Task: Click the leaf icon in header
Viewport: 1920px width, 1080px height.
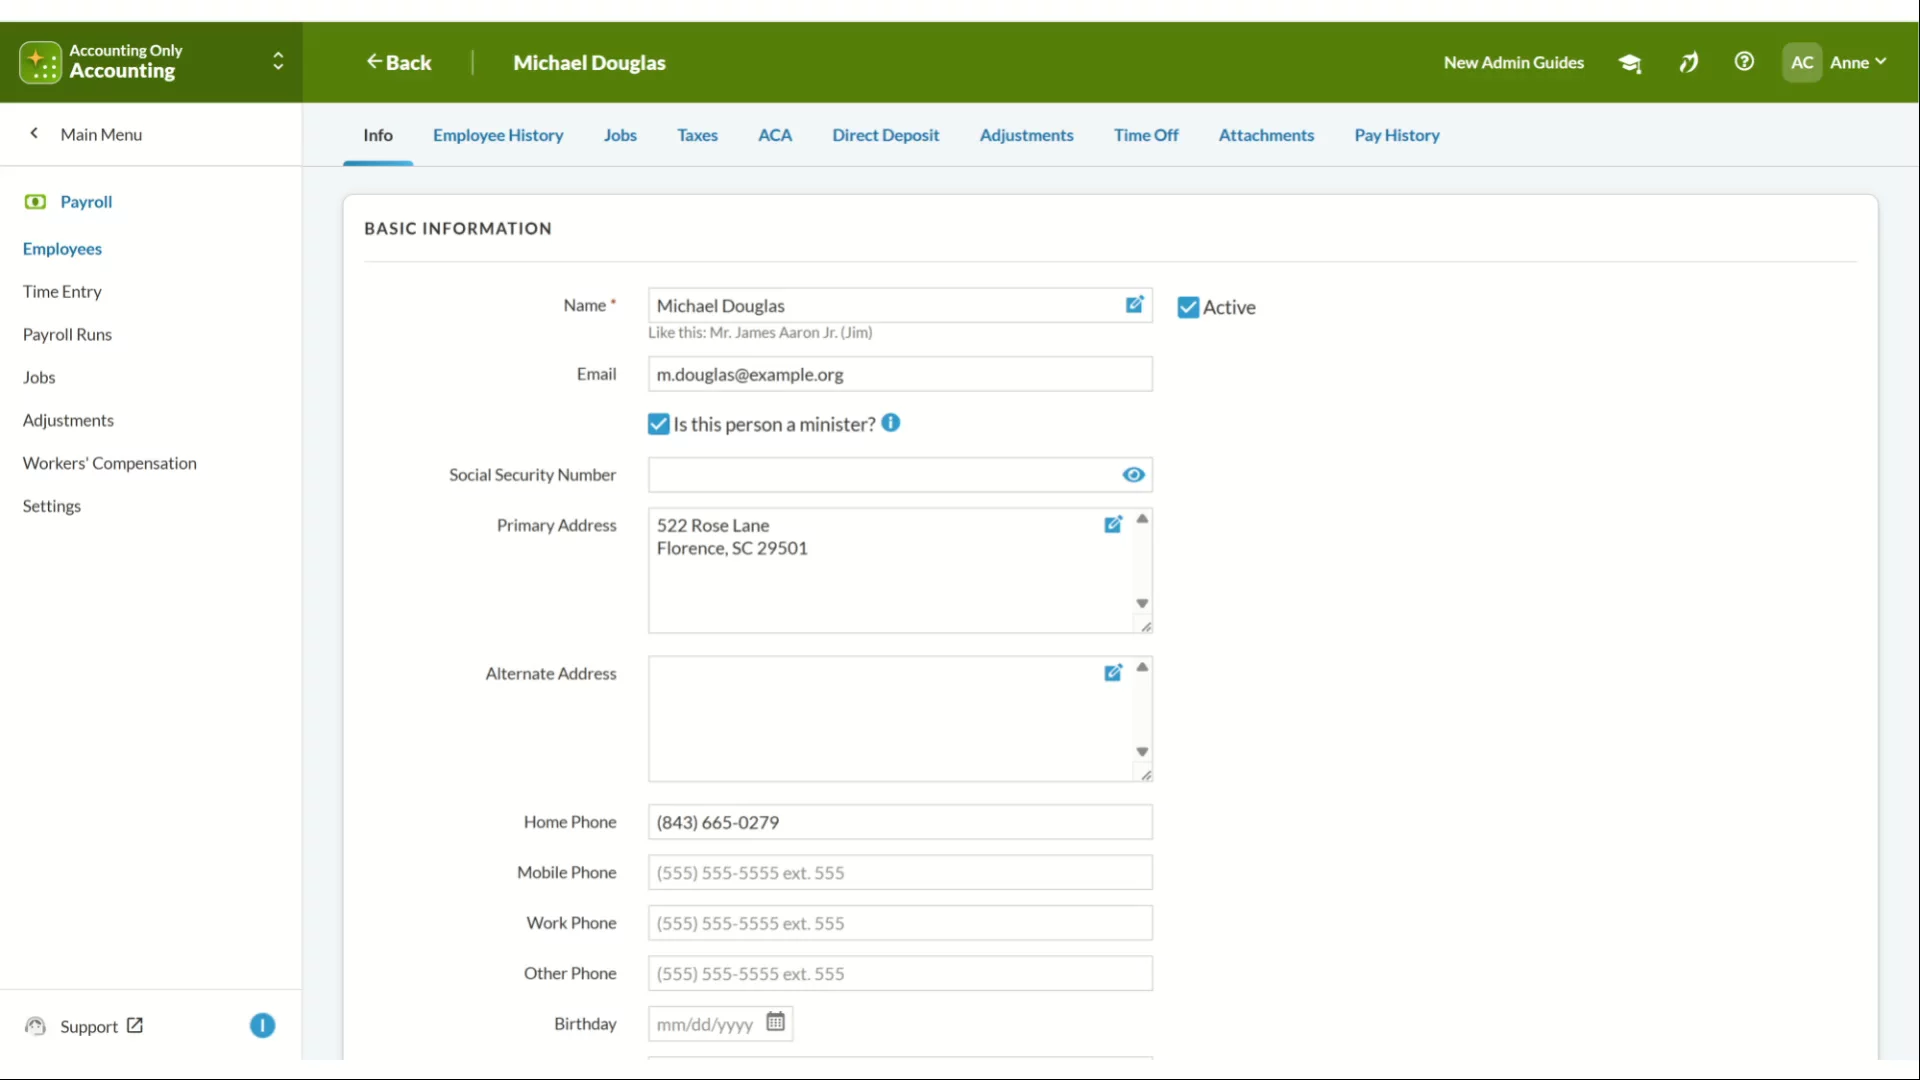Action: (1688, 63)
